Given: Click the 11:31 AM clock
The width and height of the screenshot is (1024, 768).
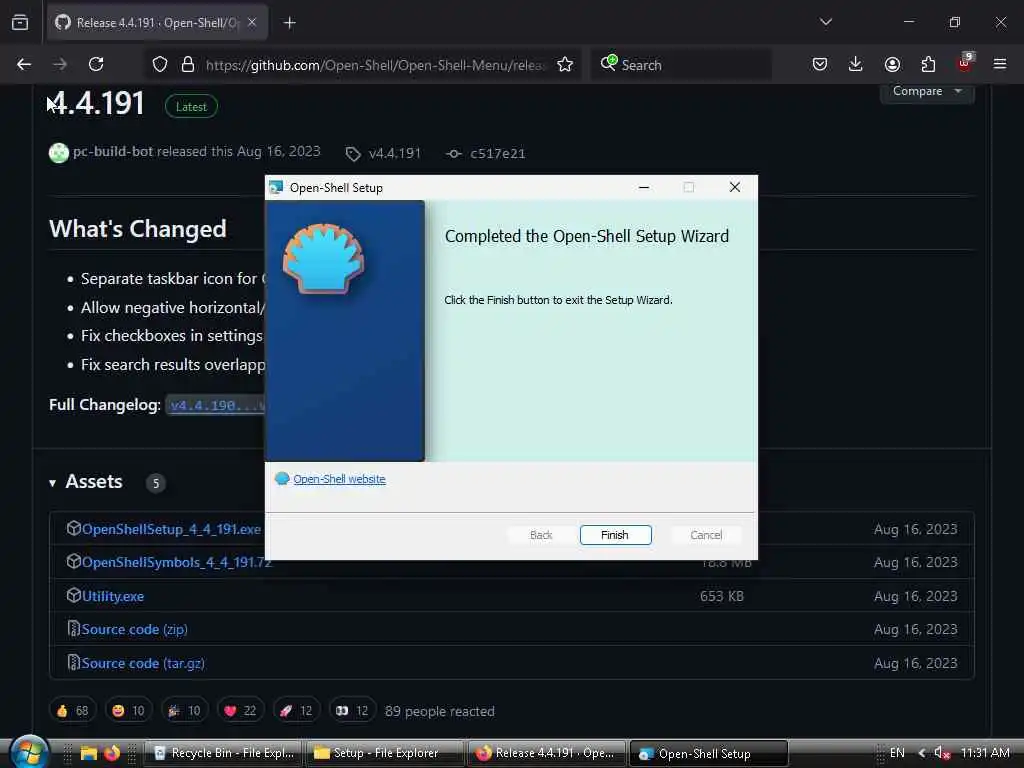Looking at the screenshot, I should (x=985, y=753).
